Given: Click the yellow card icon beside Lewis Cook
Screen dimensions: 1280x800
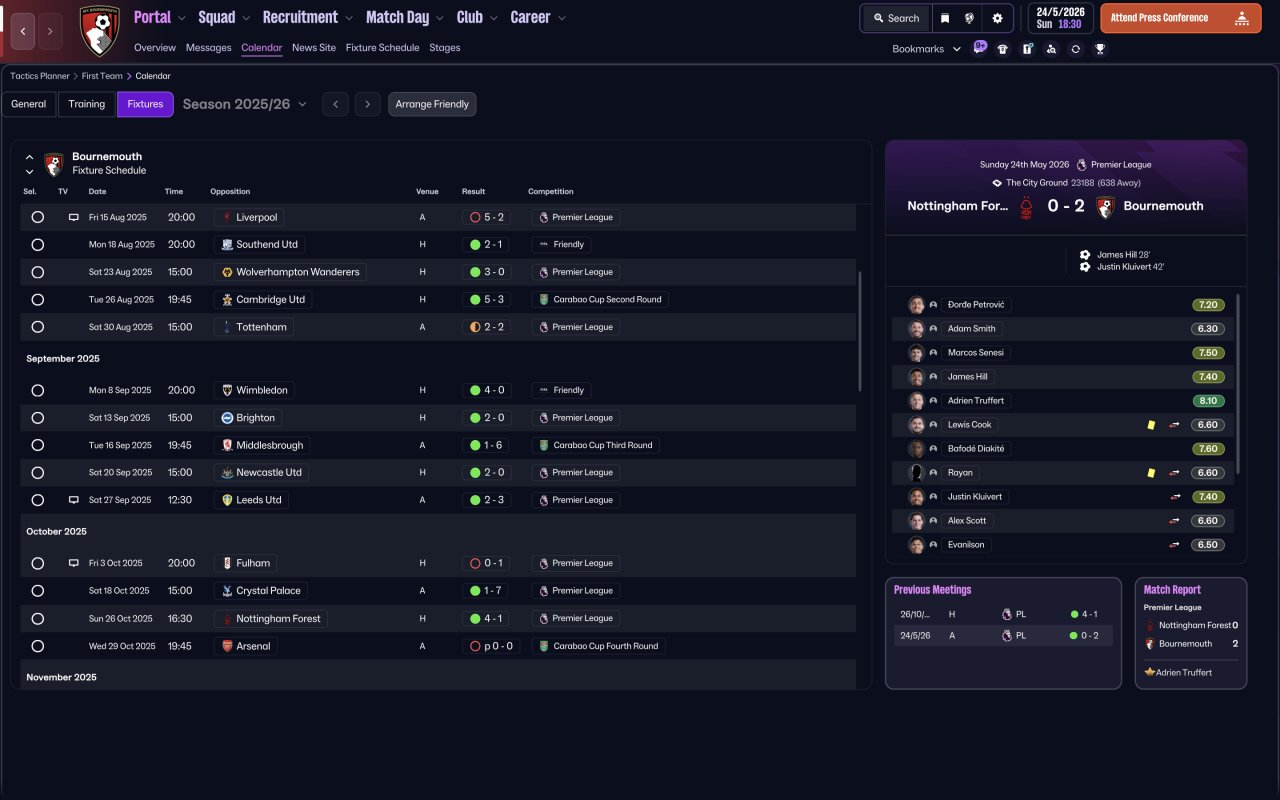Looking at the screenshot, I should coord(1151,425).
